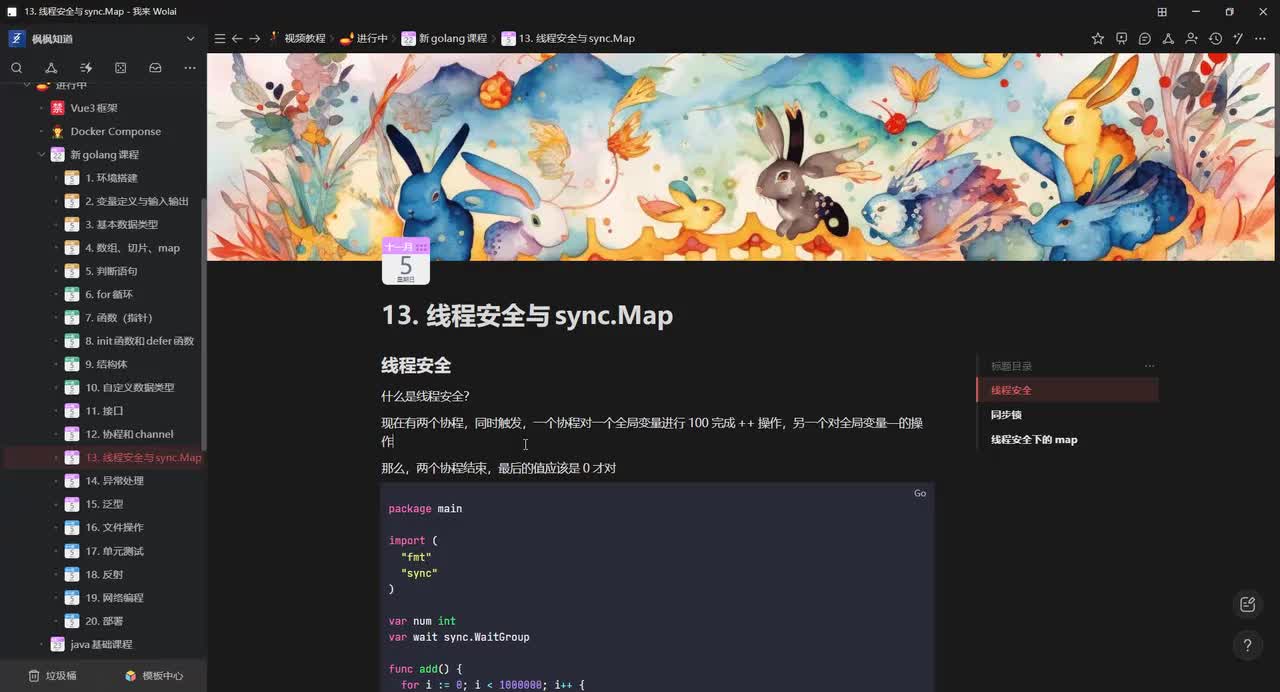Open page 8. init 函数和 defer 函数
Image resolution: width=1280 pixels, height=692 pixels.
(140, 341)
